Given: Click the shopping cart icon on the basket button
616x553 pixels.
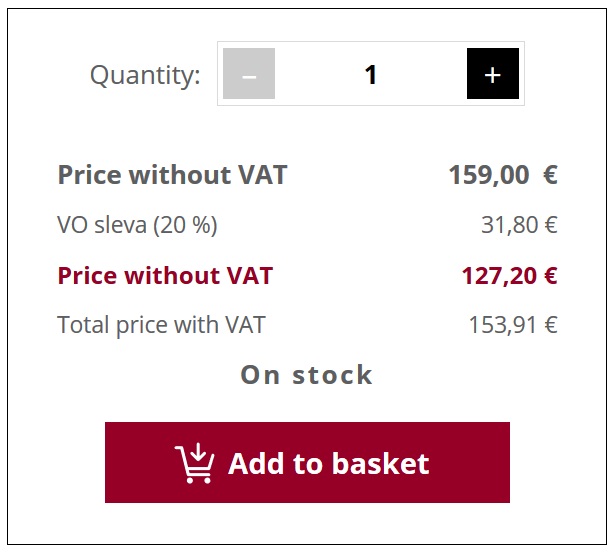Looking at the screenshot, I should pos(195,463).
